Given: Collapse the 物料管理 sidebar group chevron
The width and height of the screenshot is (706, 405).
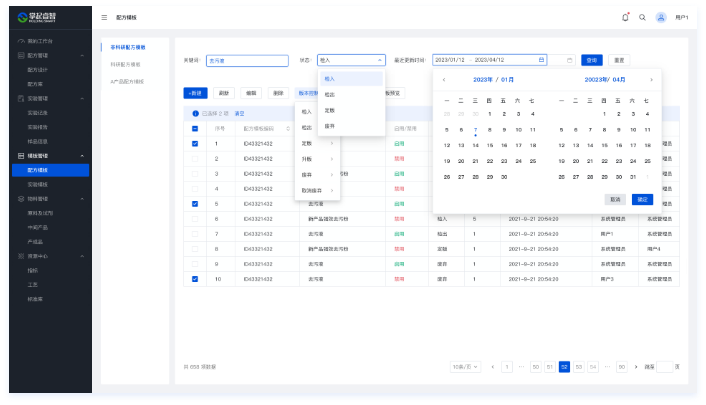Looking at the screenshot, I should click(x=82, y=199).
